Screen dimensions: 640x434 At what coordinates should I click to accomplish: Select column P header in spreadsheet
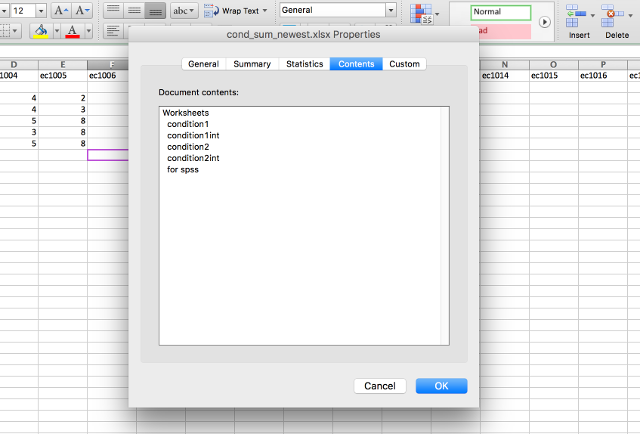(x=603, y=65)
